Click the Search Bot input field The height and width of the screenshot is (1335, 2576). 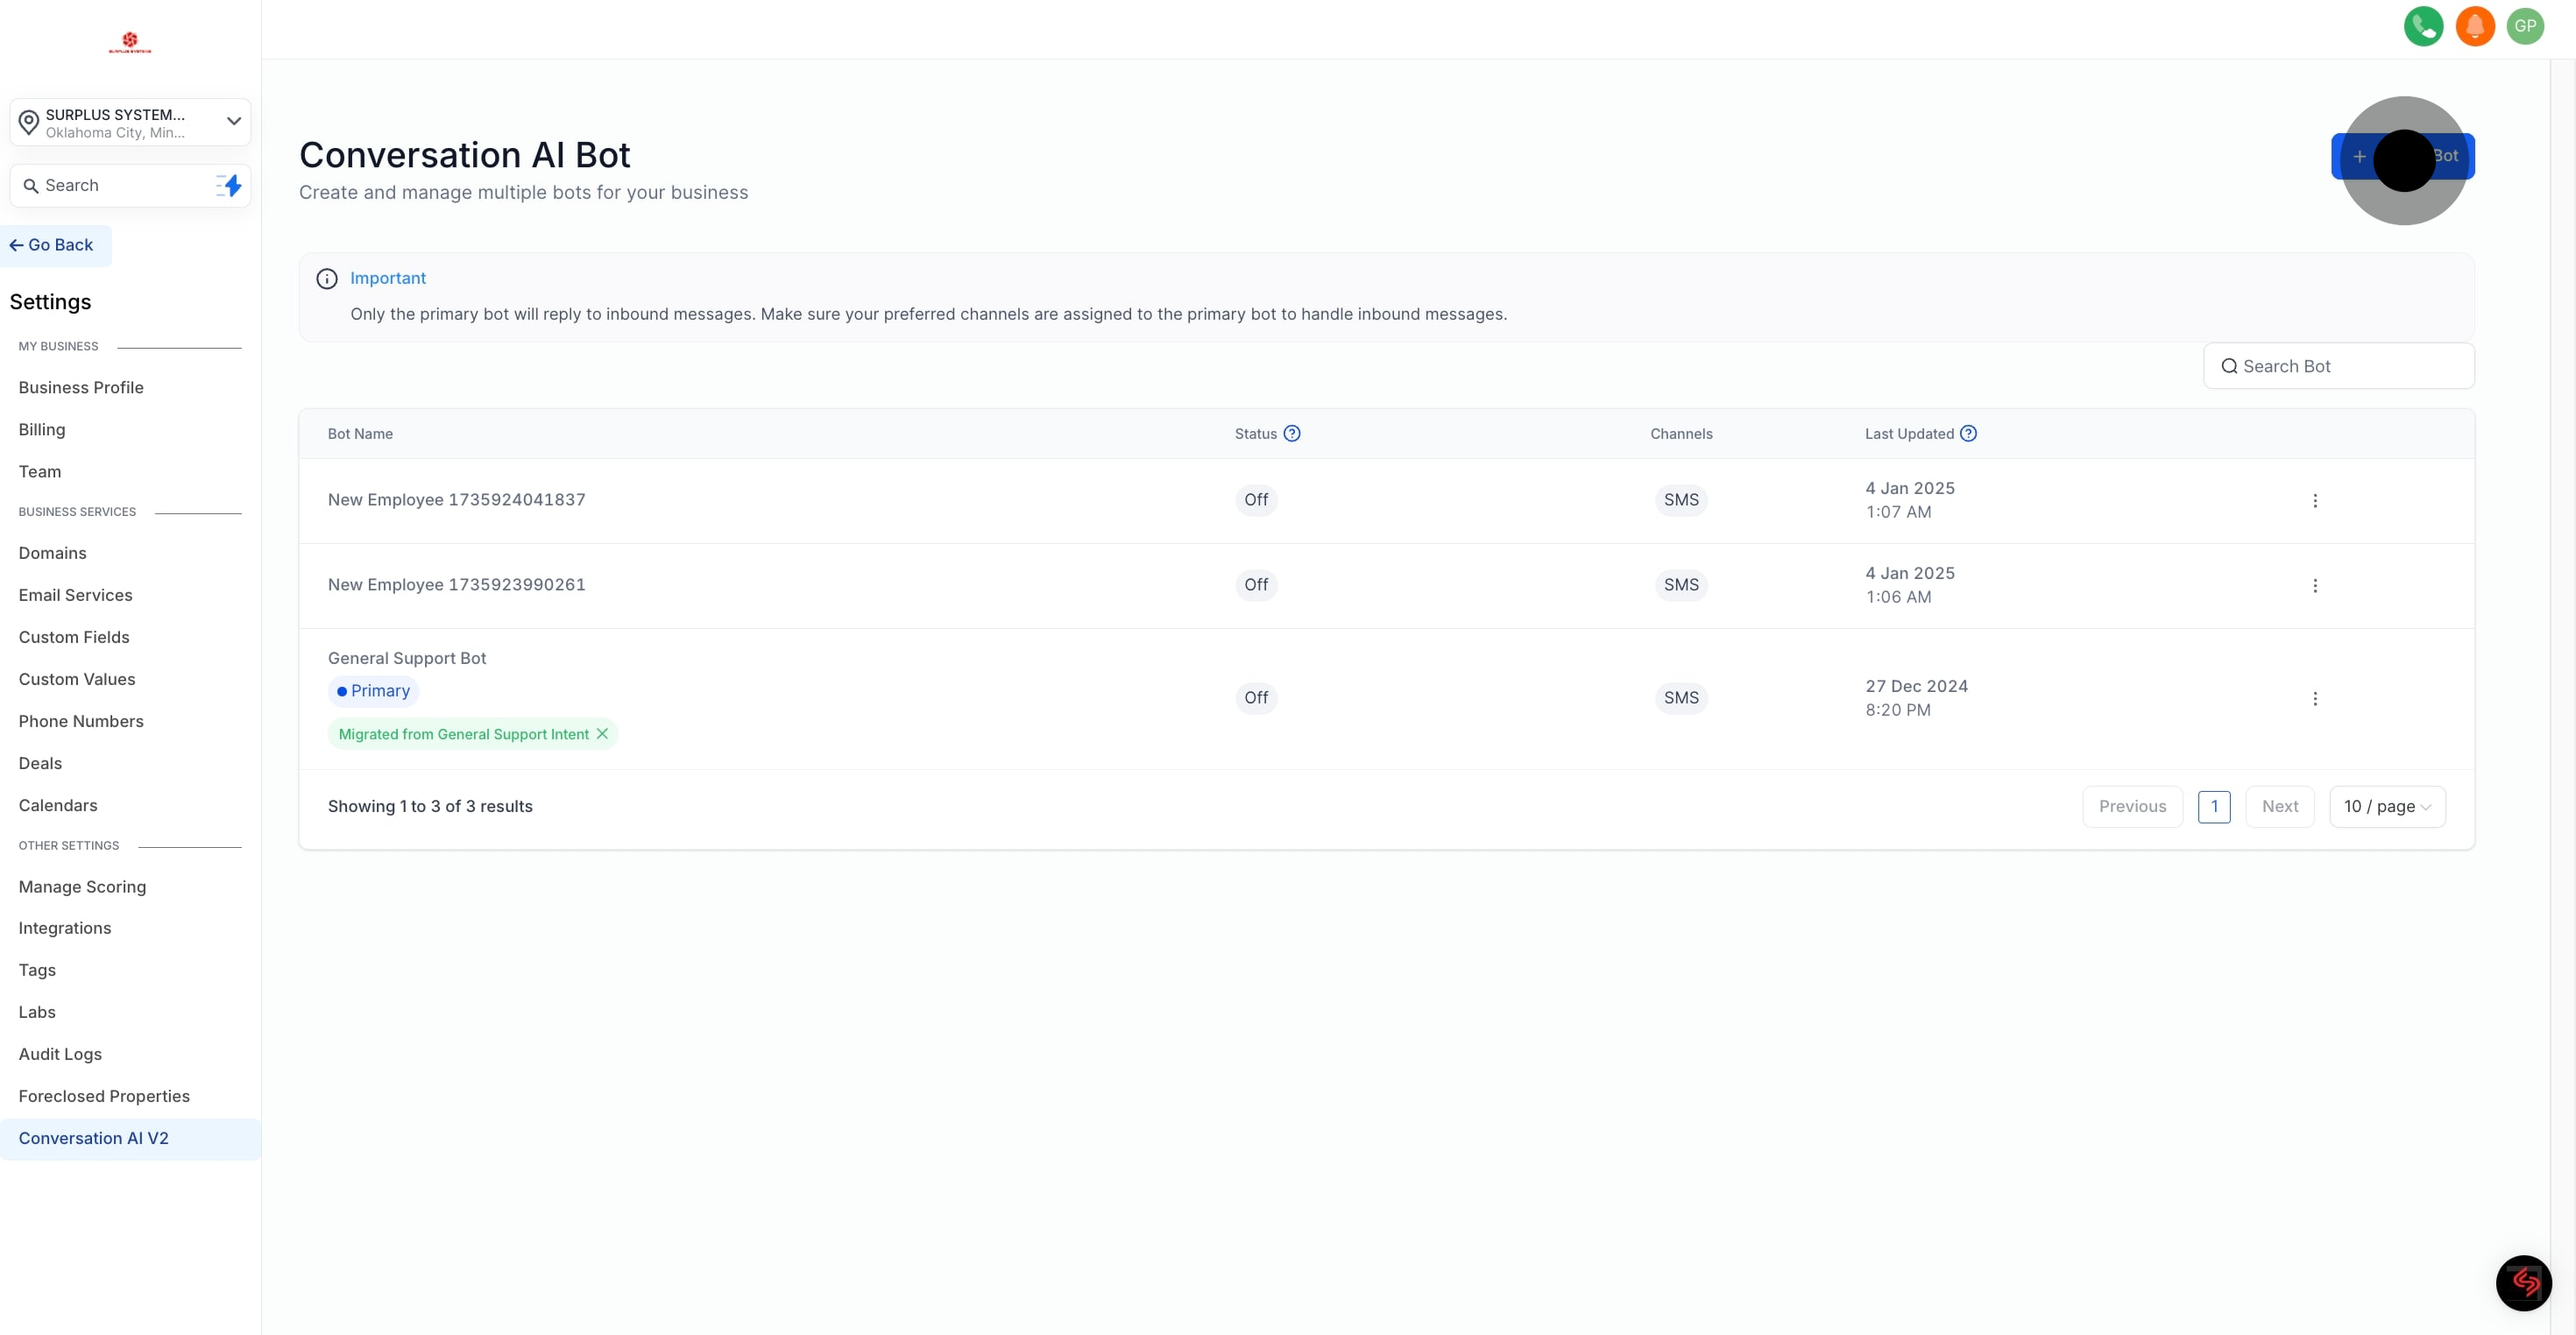2340,366
